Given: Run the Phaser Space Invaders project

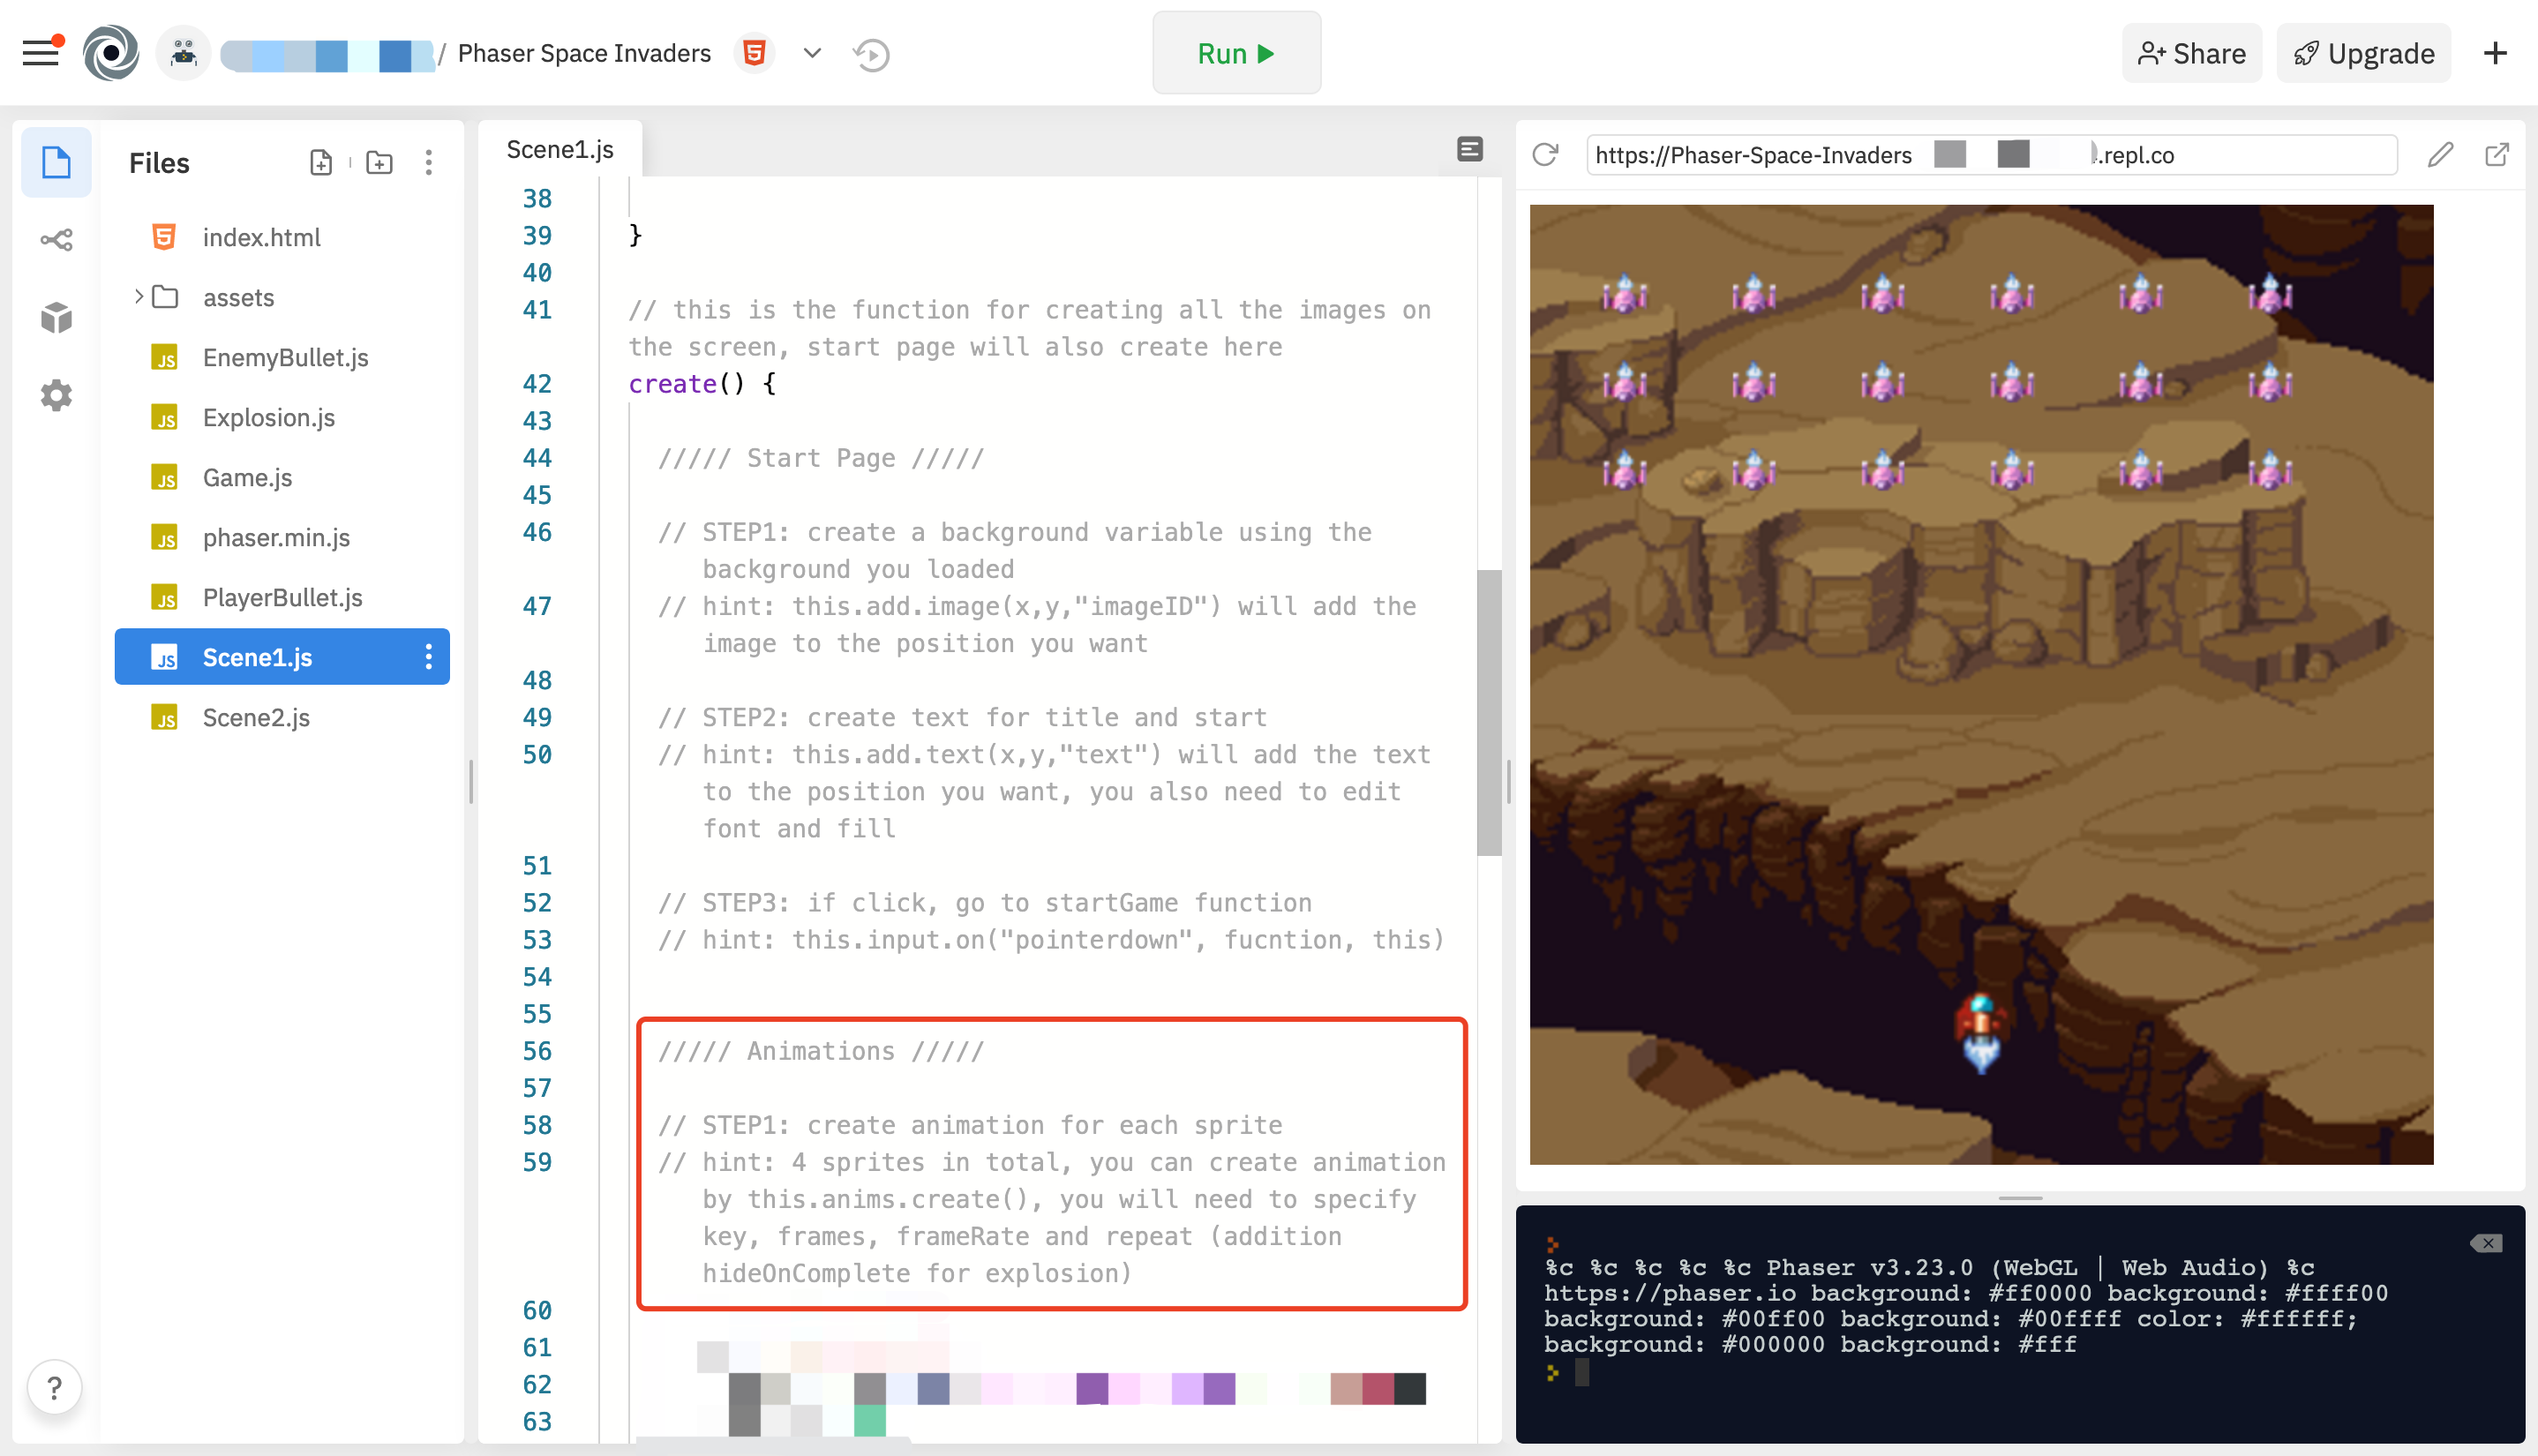Looking at the screenshot, I should [x=1236, y=53].
